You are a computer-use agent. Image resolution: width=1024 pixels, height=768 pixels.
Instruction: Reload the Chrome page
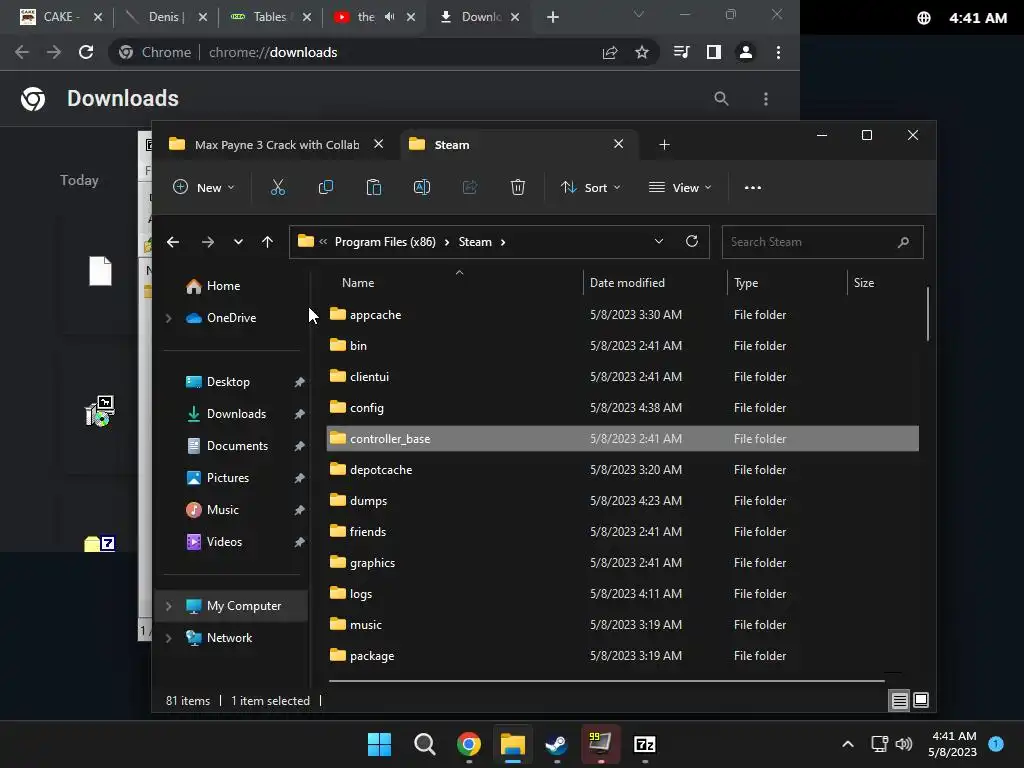pos(86,52)
